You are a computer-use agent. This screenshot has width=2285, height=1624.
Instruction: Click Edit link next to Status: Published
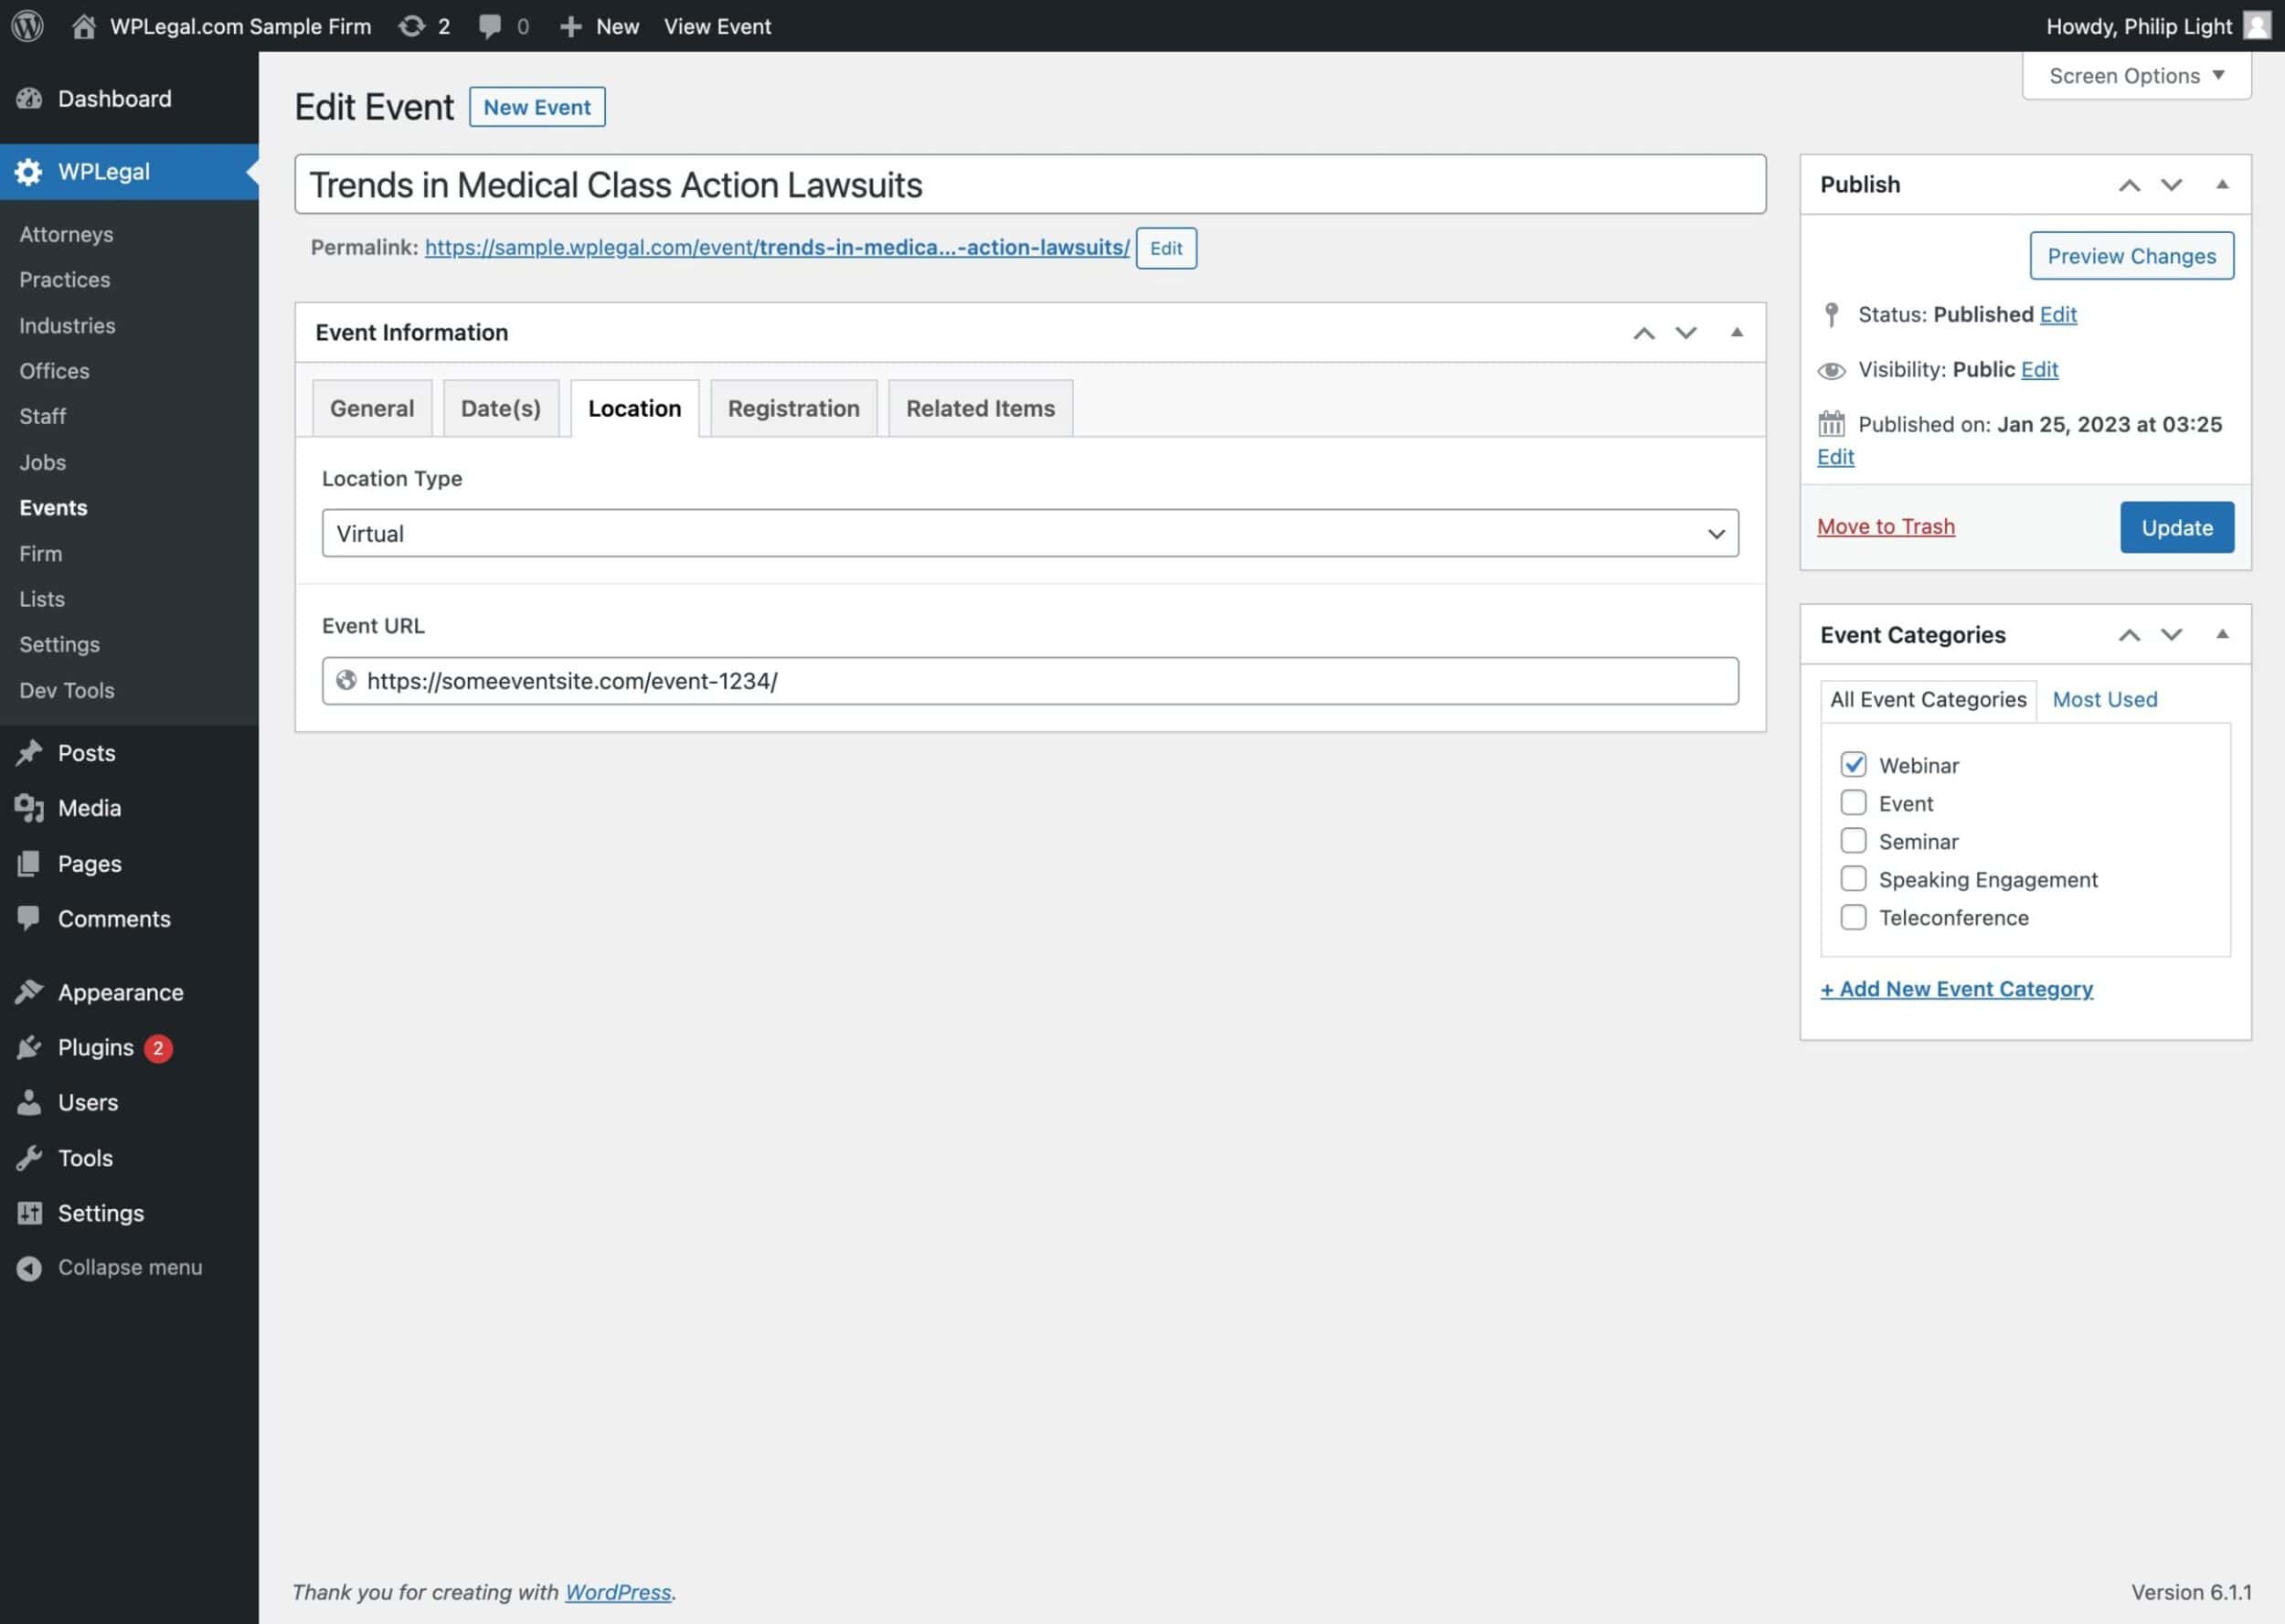pyautogui.click(x=2058, y=314)
